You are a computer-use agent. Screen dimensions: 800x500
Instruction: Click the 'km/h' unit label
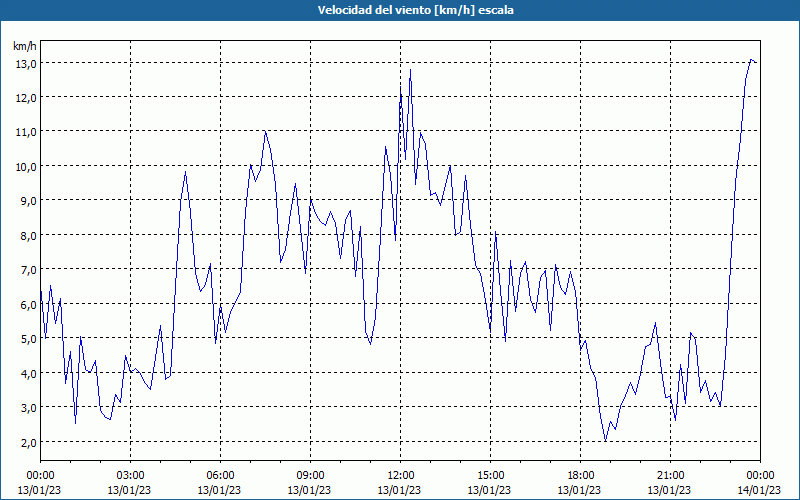point(24,46)
